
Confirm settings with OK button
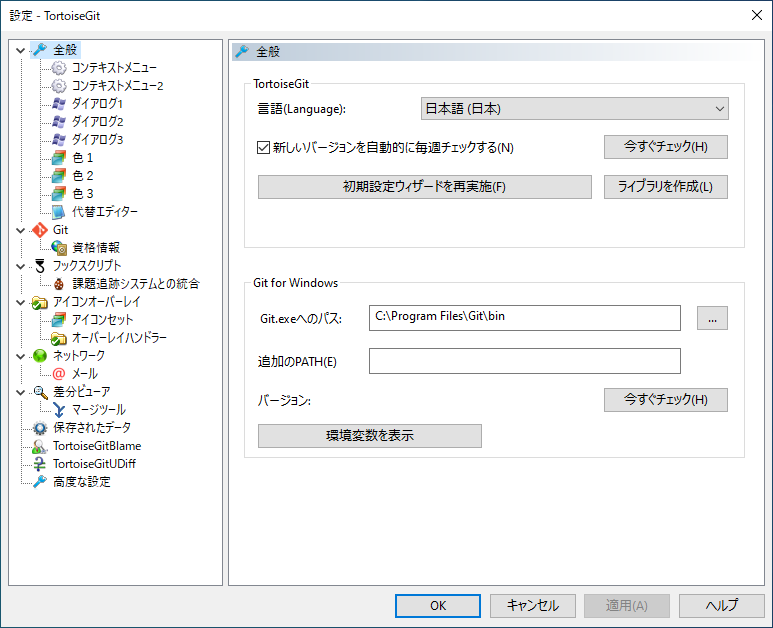[438, 606]
